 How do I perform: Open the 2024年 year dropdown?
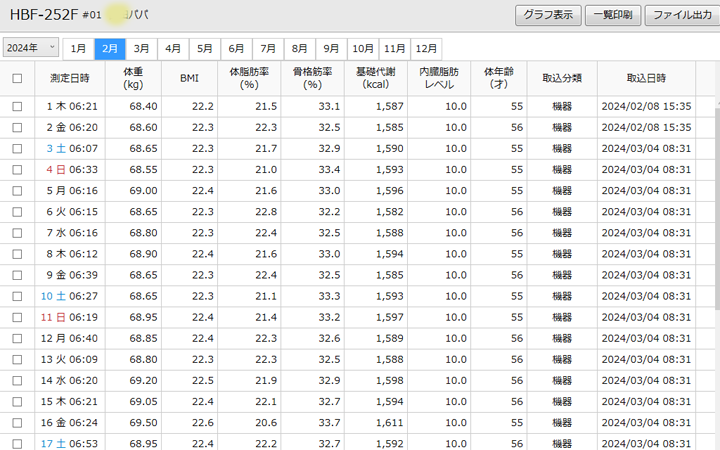click(30, 48)
